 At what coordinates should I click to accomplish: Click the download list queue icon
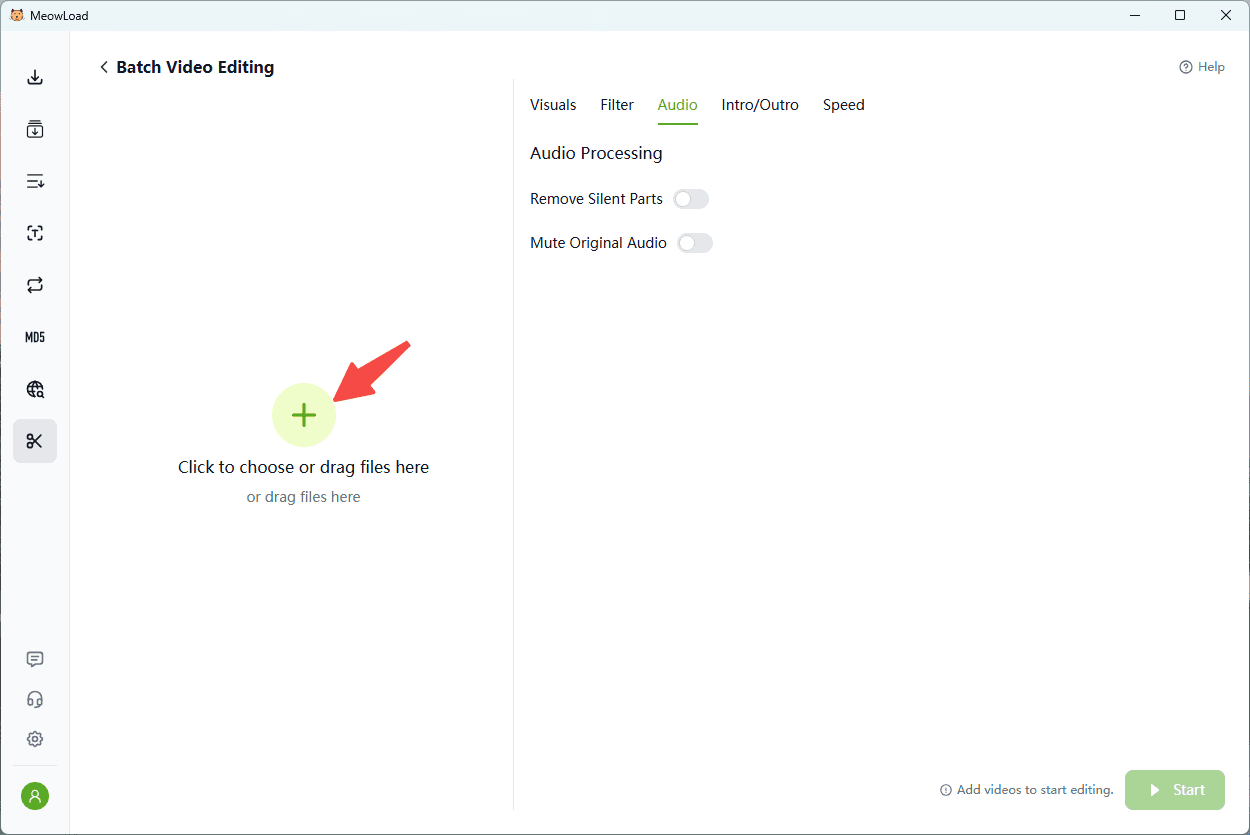35,182
